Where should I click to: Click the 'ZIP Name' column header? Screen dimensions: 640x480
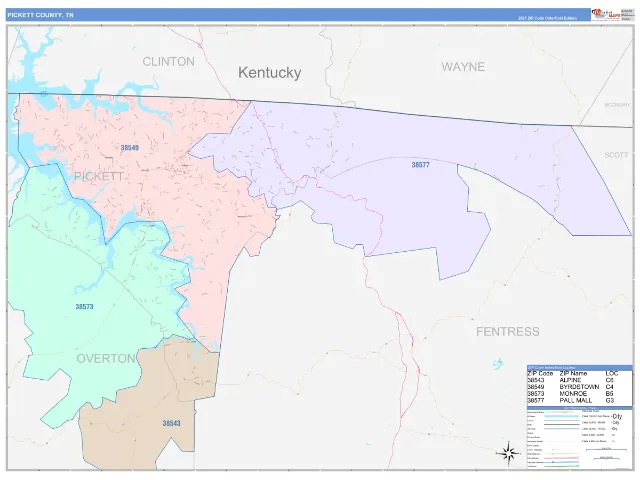pyautogui.click(x=573, y=373)
